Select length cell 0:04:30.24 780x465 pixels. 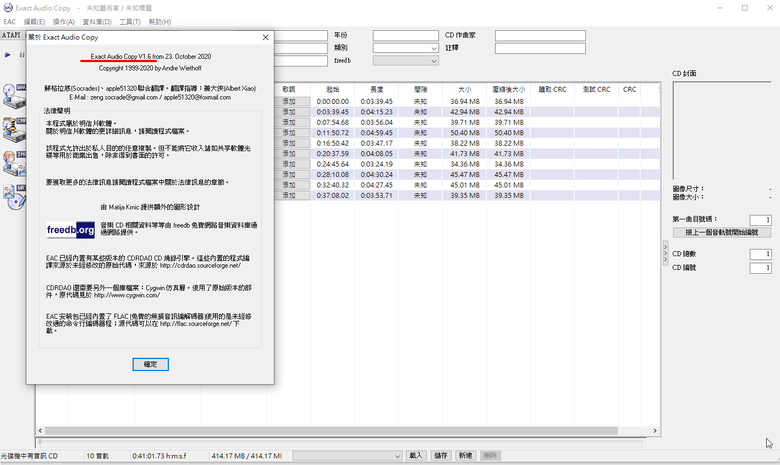coord(377,175)
